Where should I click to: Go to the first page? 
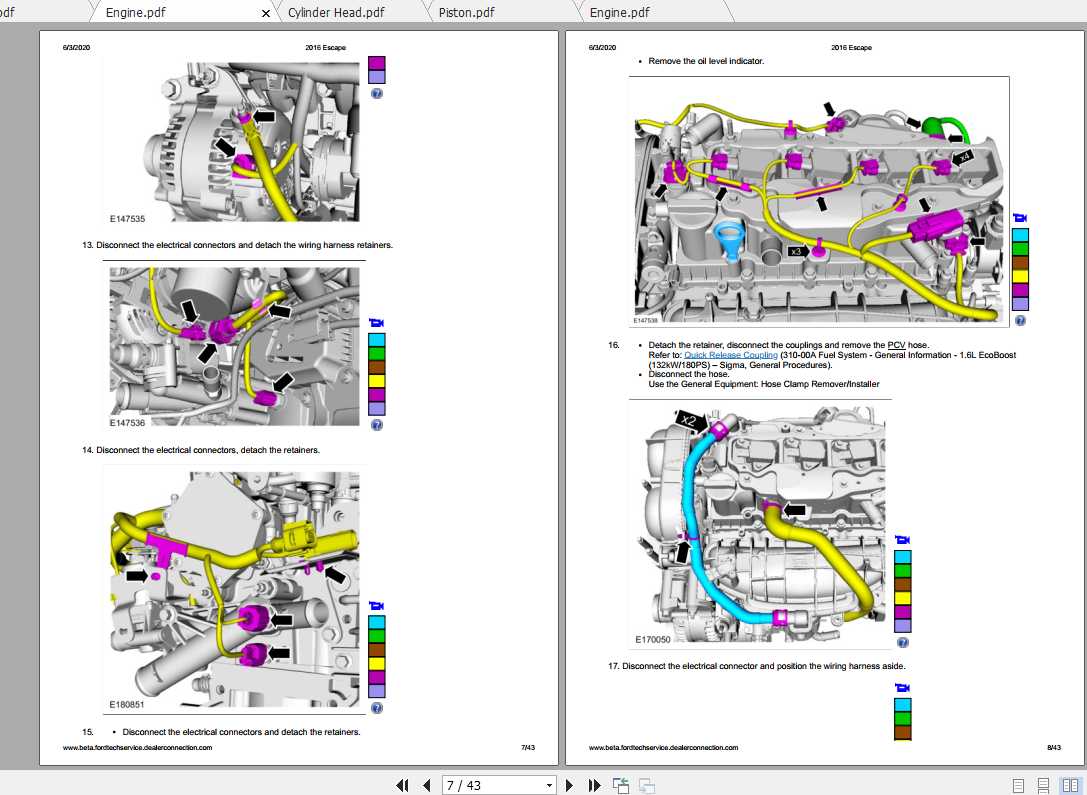403,786
